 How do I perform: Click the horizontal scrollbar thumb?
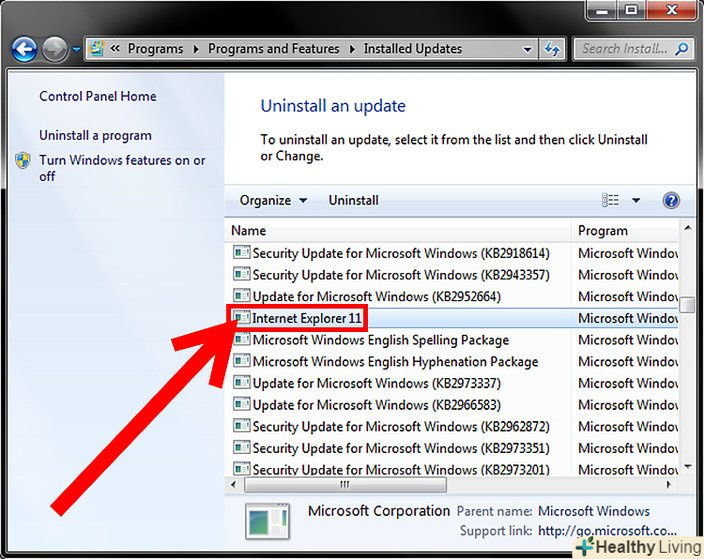click(x=345, y=485)
